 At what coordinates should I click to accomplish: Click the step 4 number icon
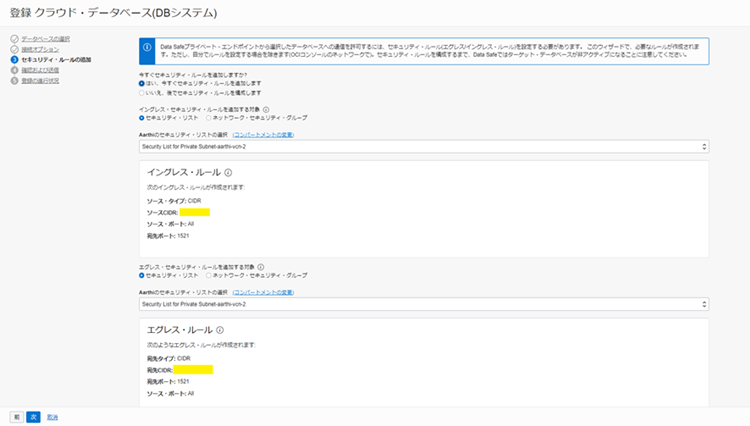pyautogui.click(x=14, y=70)
